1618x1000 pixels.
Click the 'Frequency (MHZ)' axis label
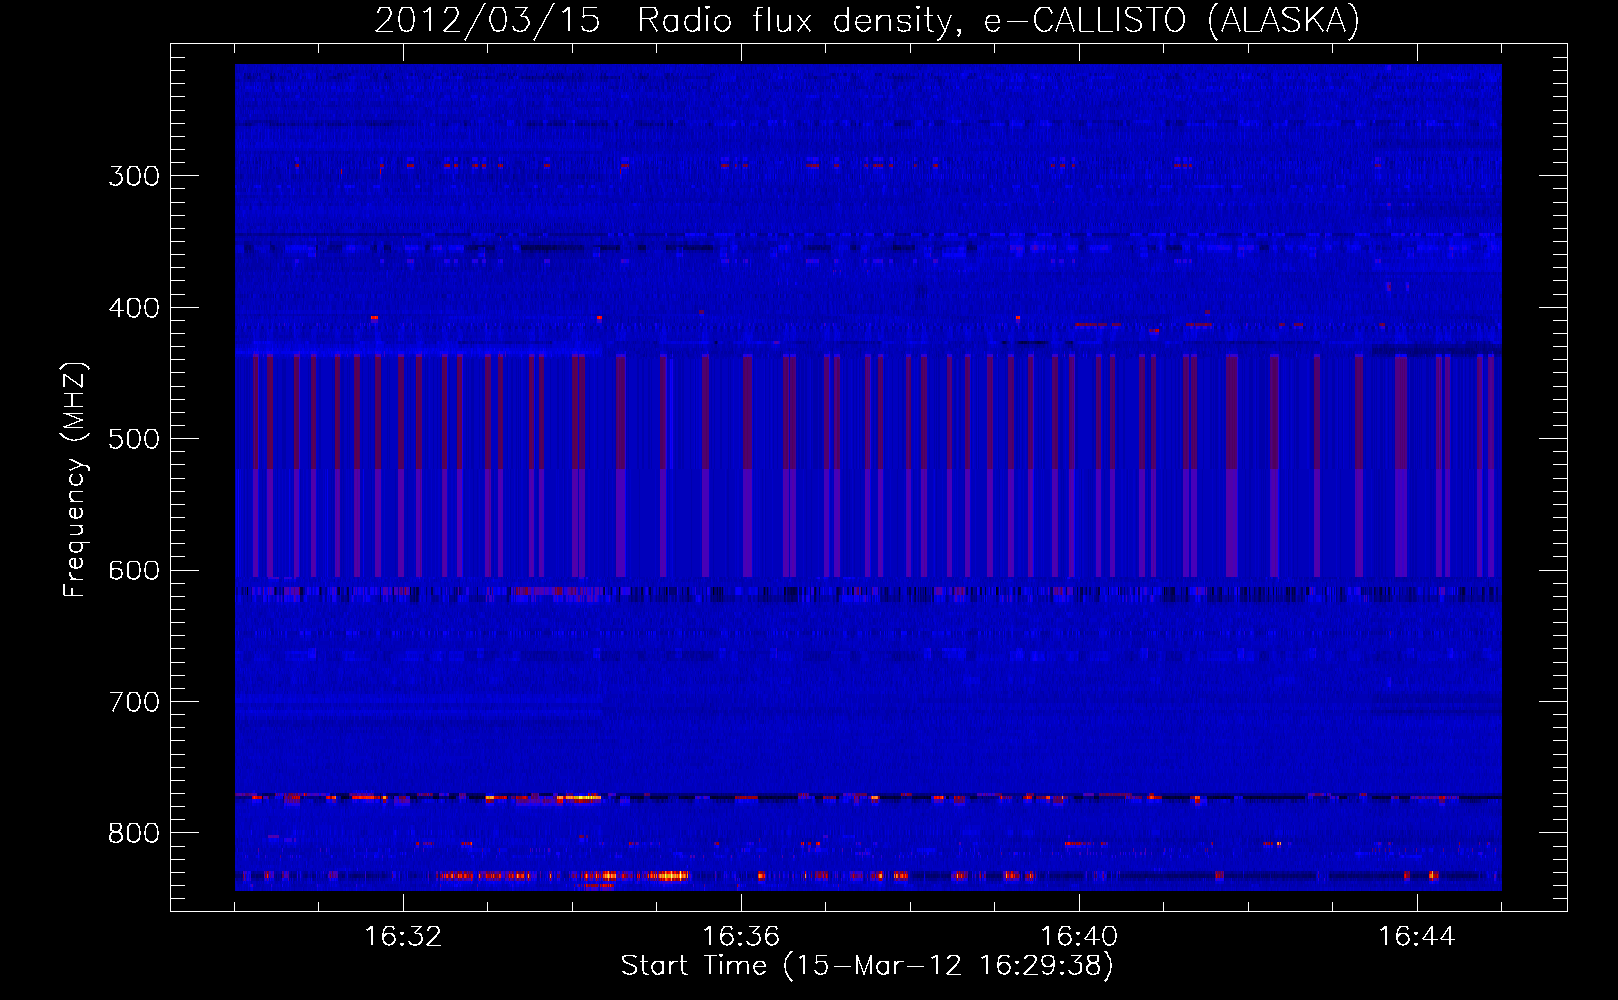pos(75,480)
